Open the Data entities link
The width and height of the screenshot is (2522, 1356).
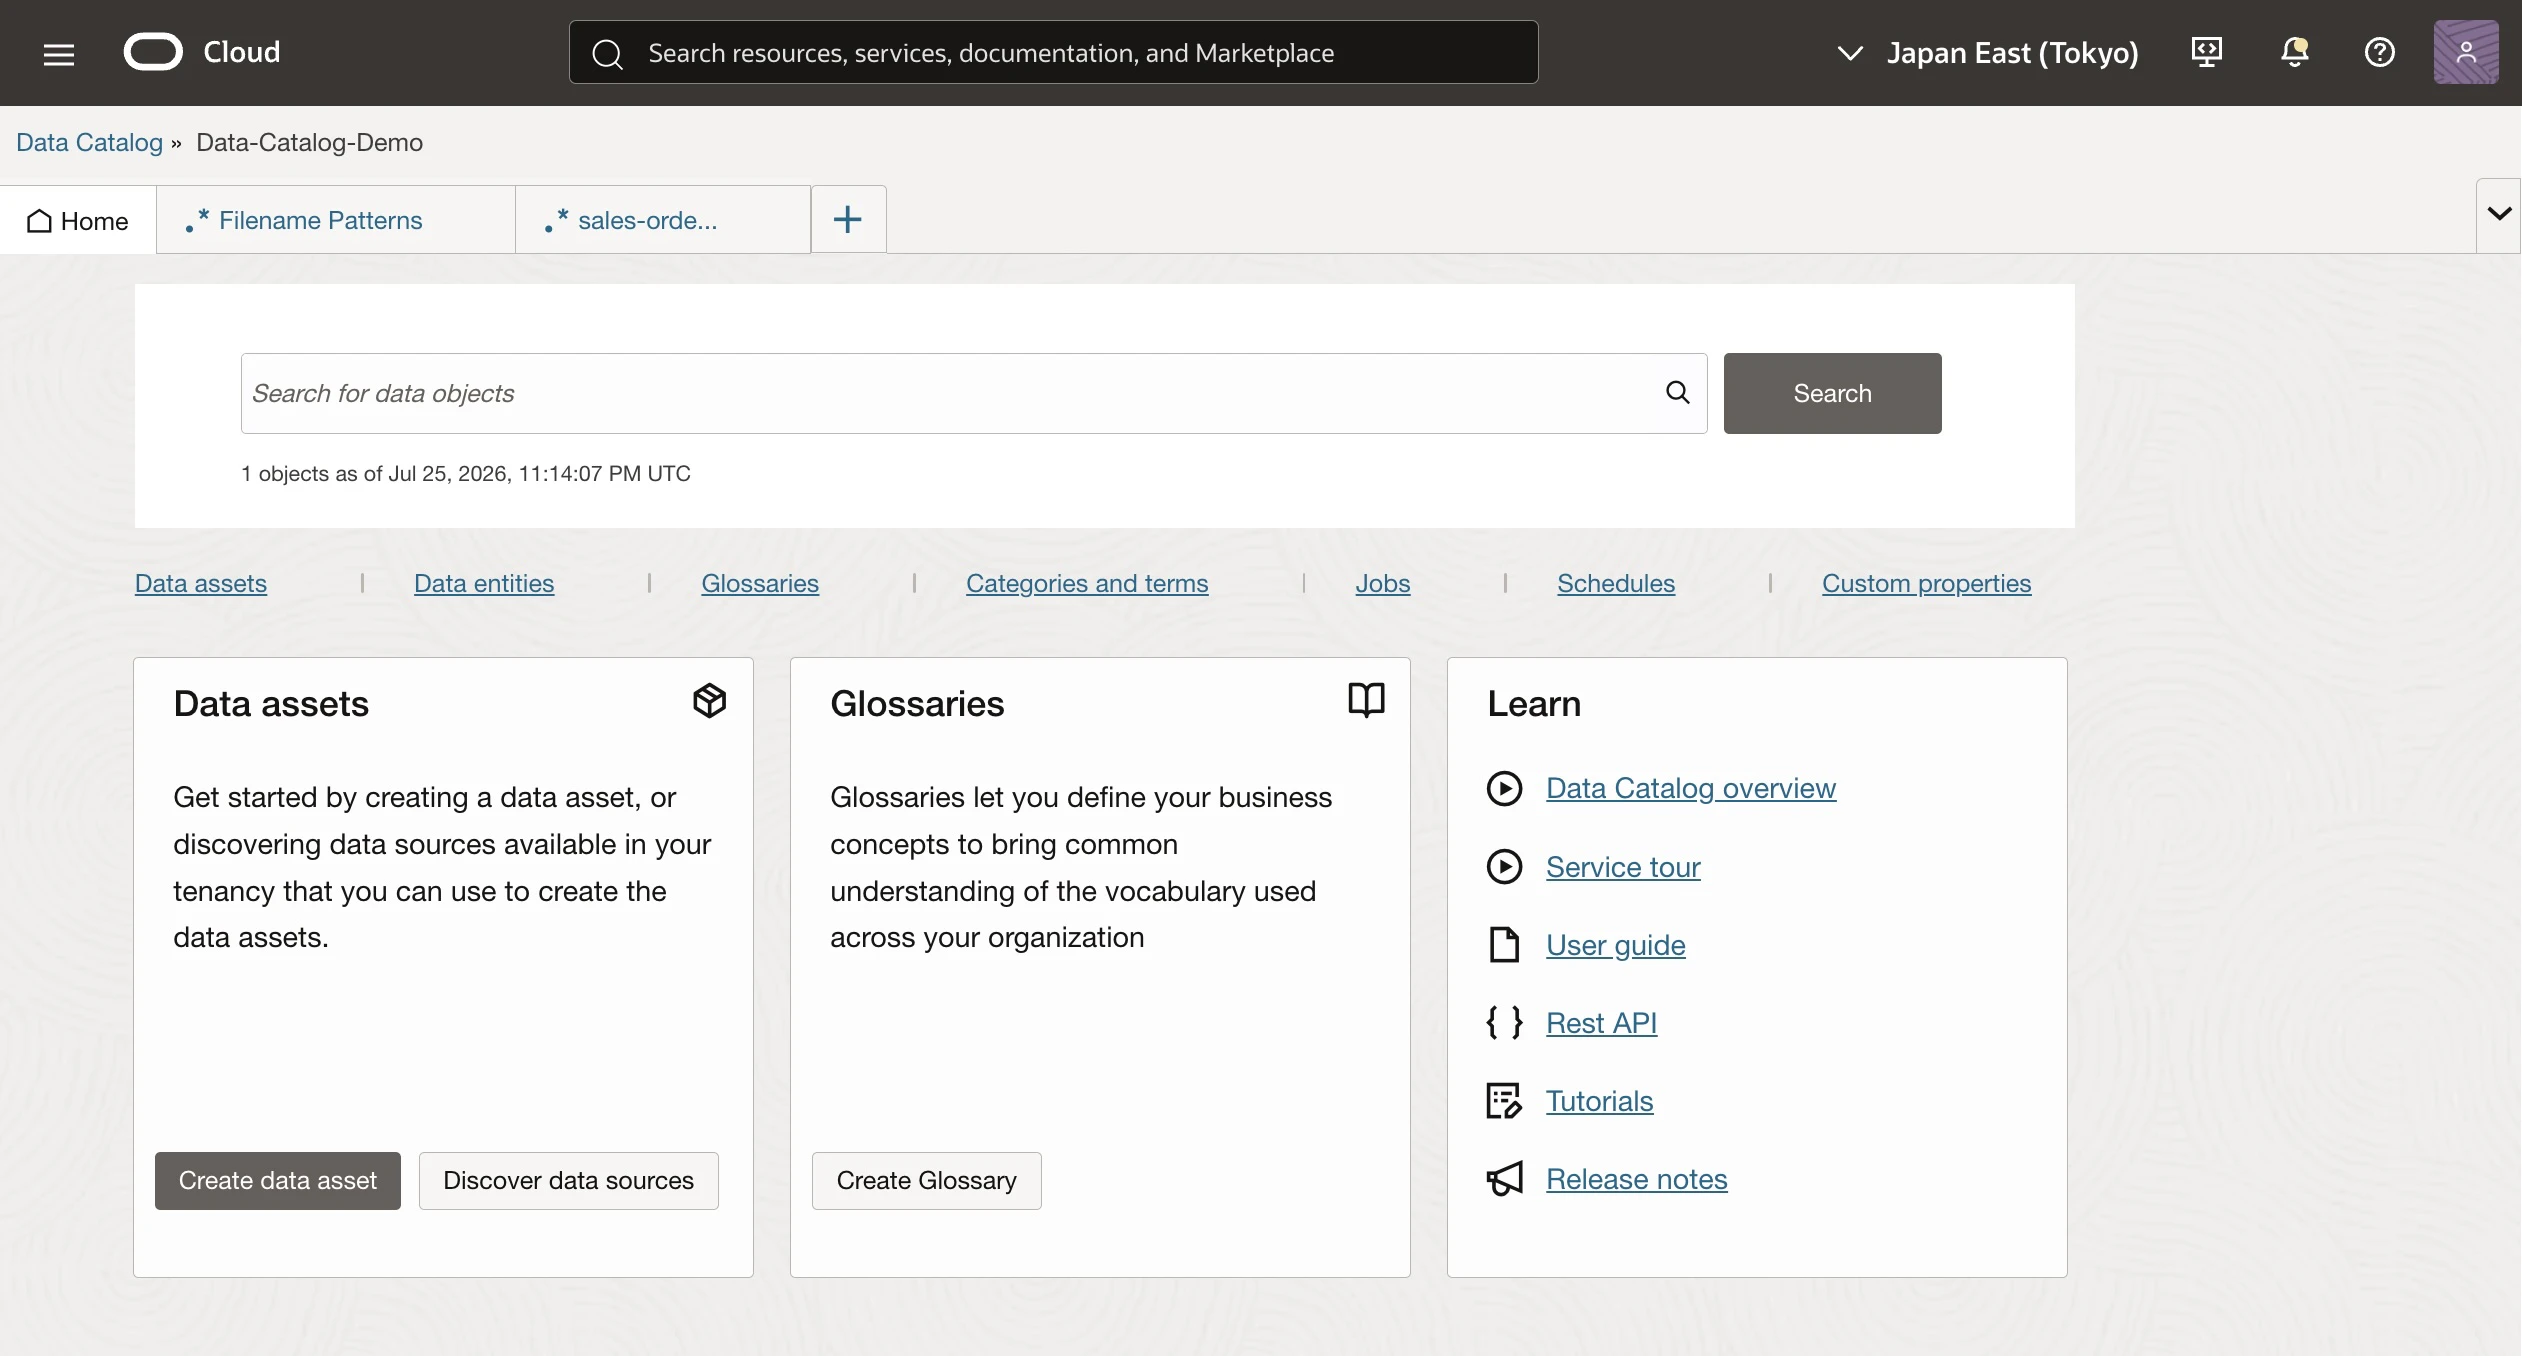(x=484, y=583)
